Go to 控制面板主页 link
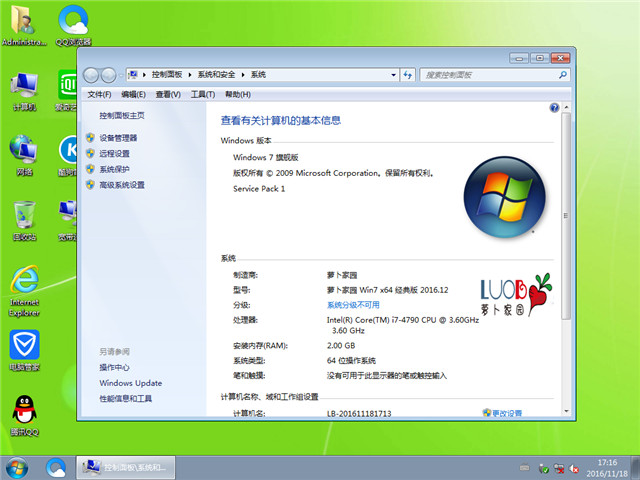Screen dimensions: 640x480 (122, 116)
